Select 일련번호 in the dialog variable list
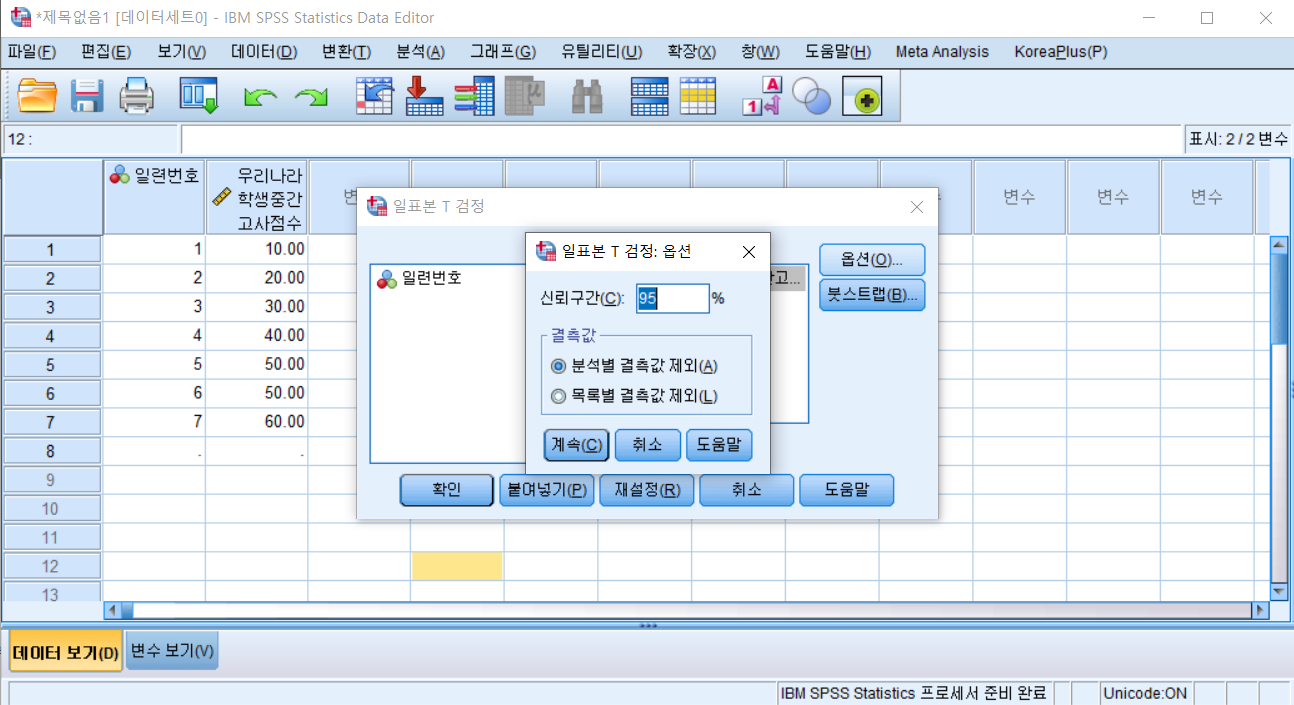The image size is (1294, 705). click(431, 279)
